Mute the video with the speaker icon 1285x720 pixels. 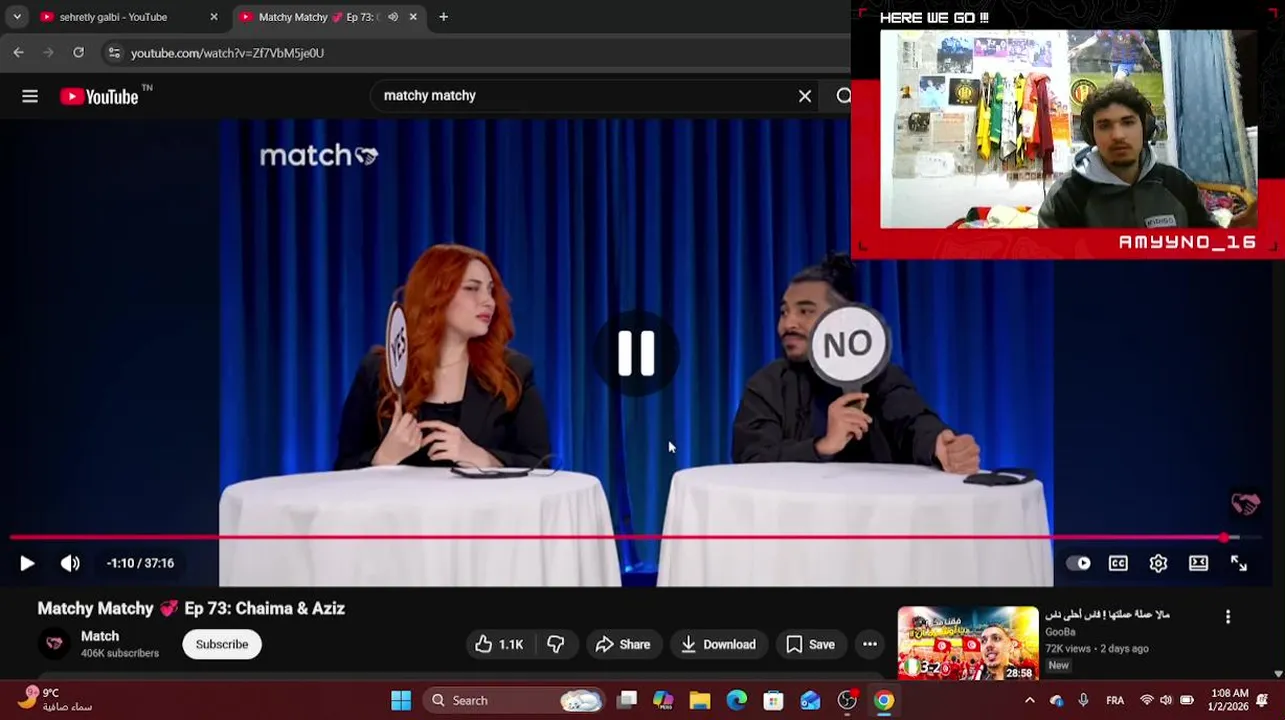coord(70,563)
